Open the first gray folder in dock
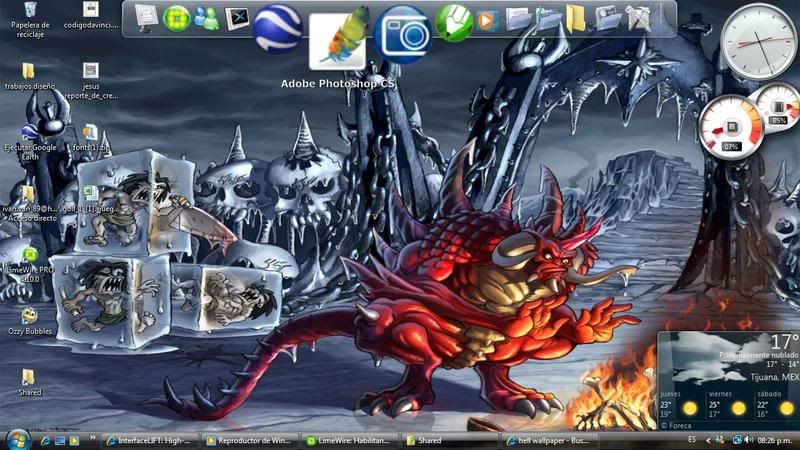This screenshot has width=800, height=450. [518, 19]
